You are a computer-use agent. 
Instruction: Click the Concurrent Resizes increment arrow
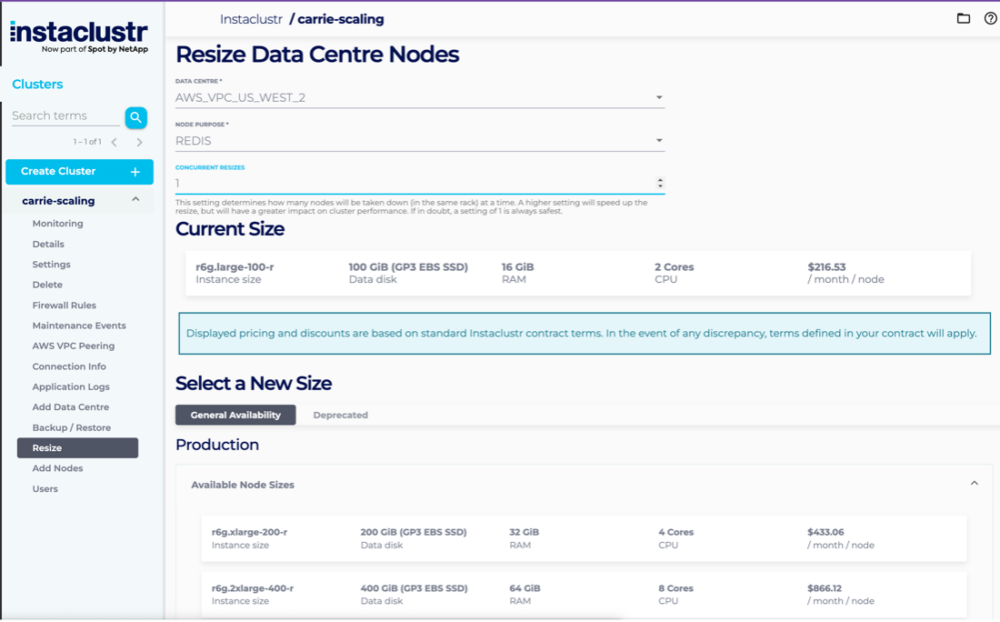tap(659, 178)
